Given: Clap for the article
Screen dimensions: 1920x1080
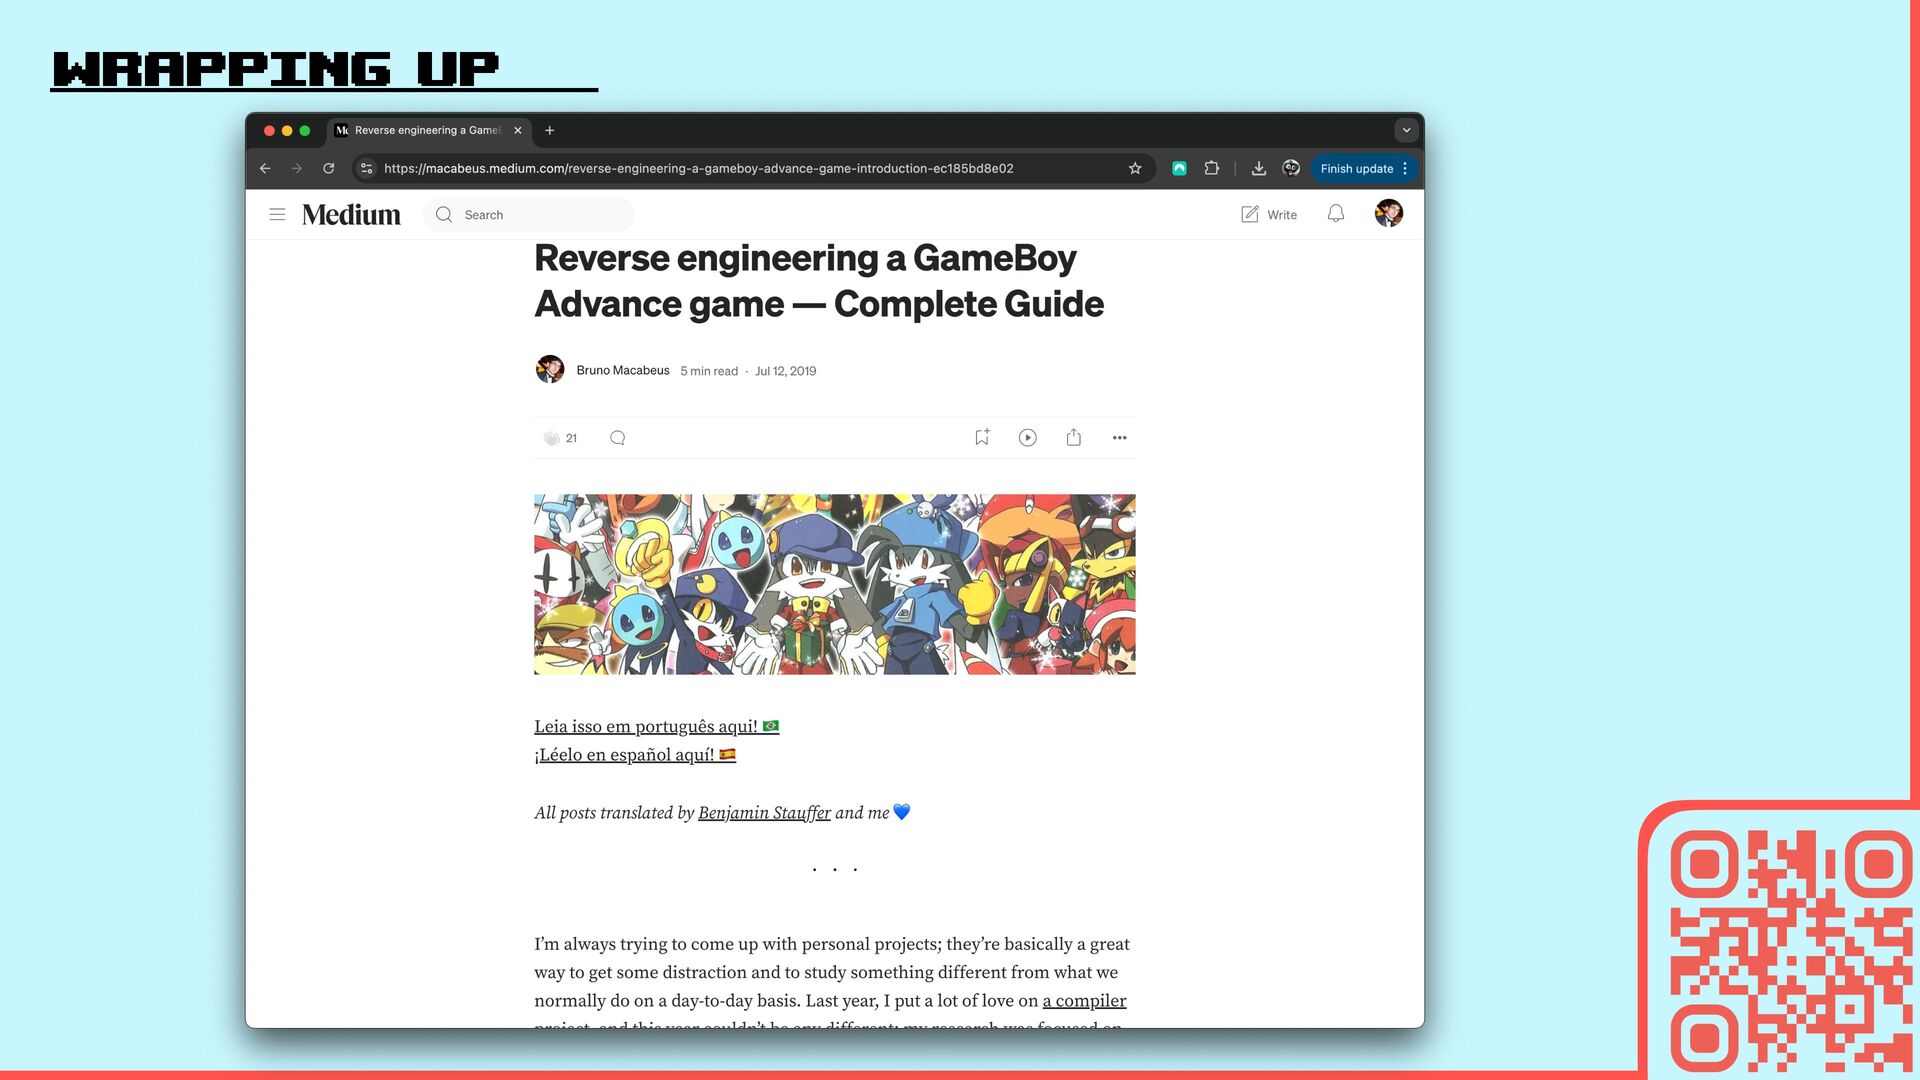Looking at the screenshot, I should click(551, 438).
